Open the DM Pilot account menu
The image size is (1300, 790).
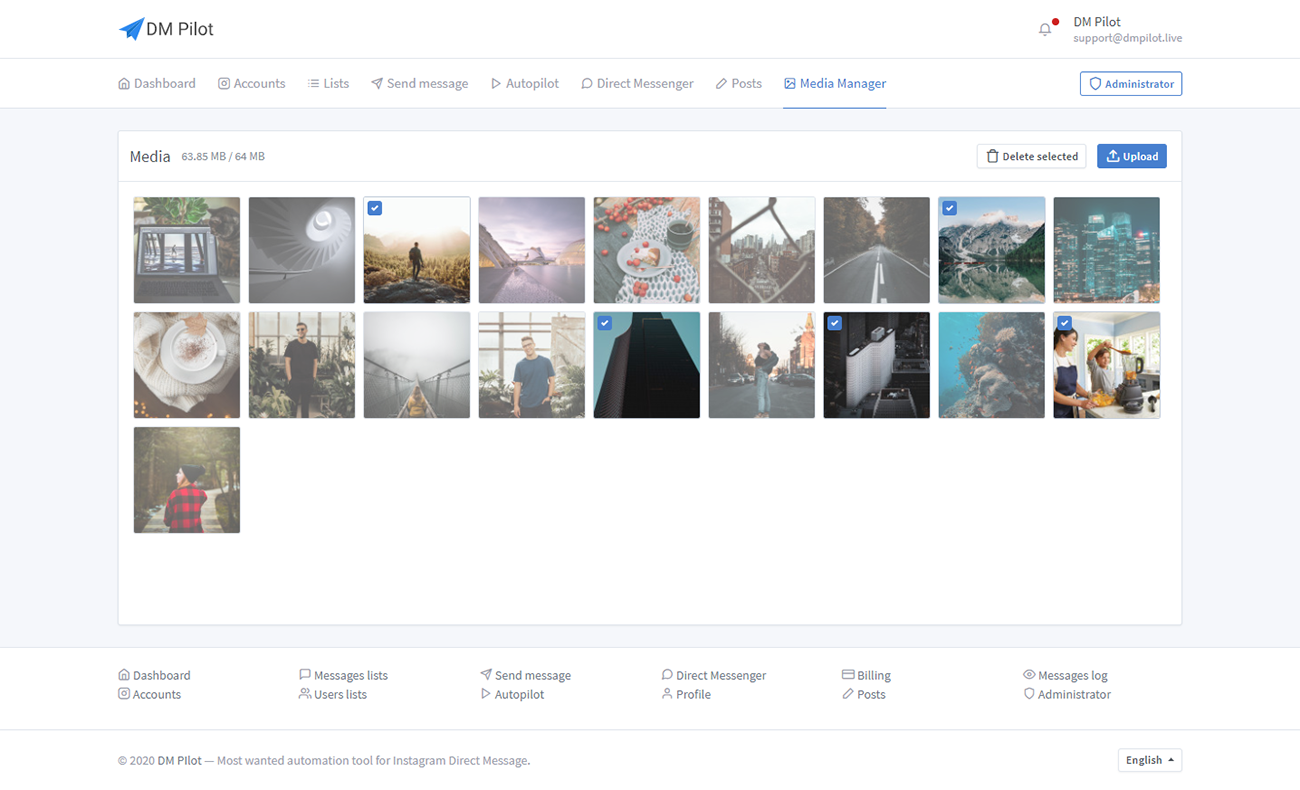tap(1128, 29)
